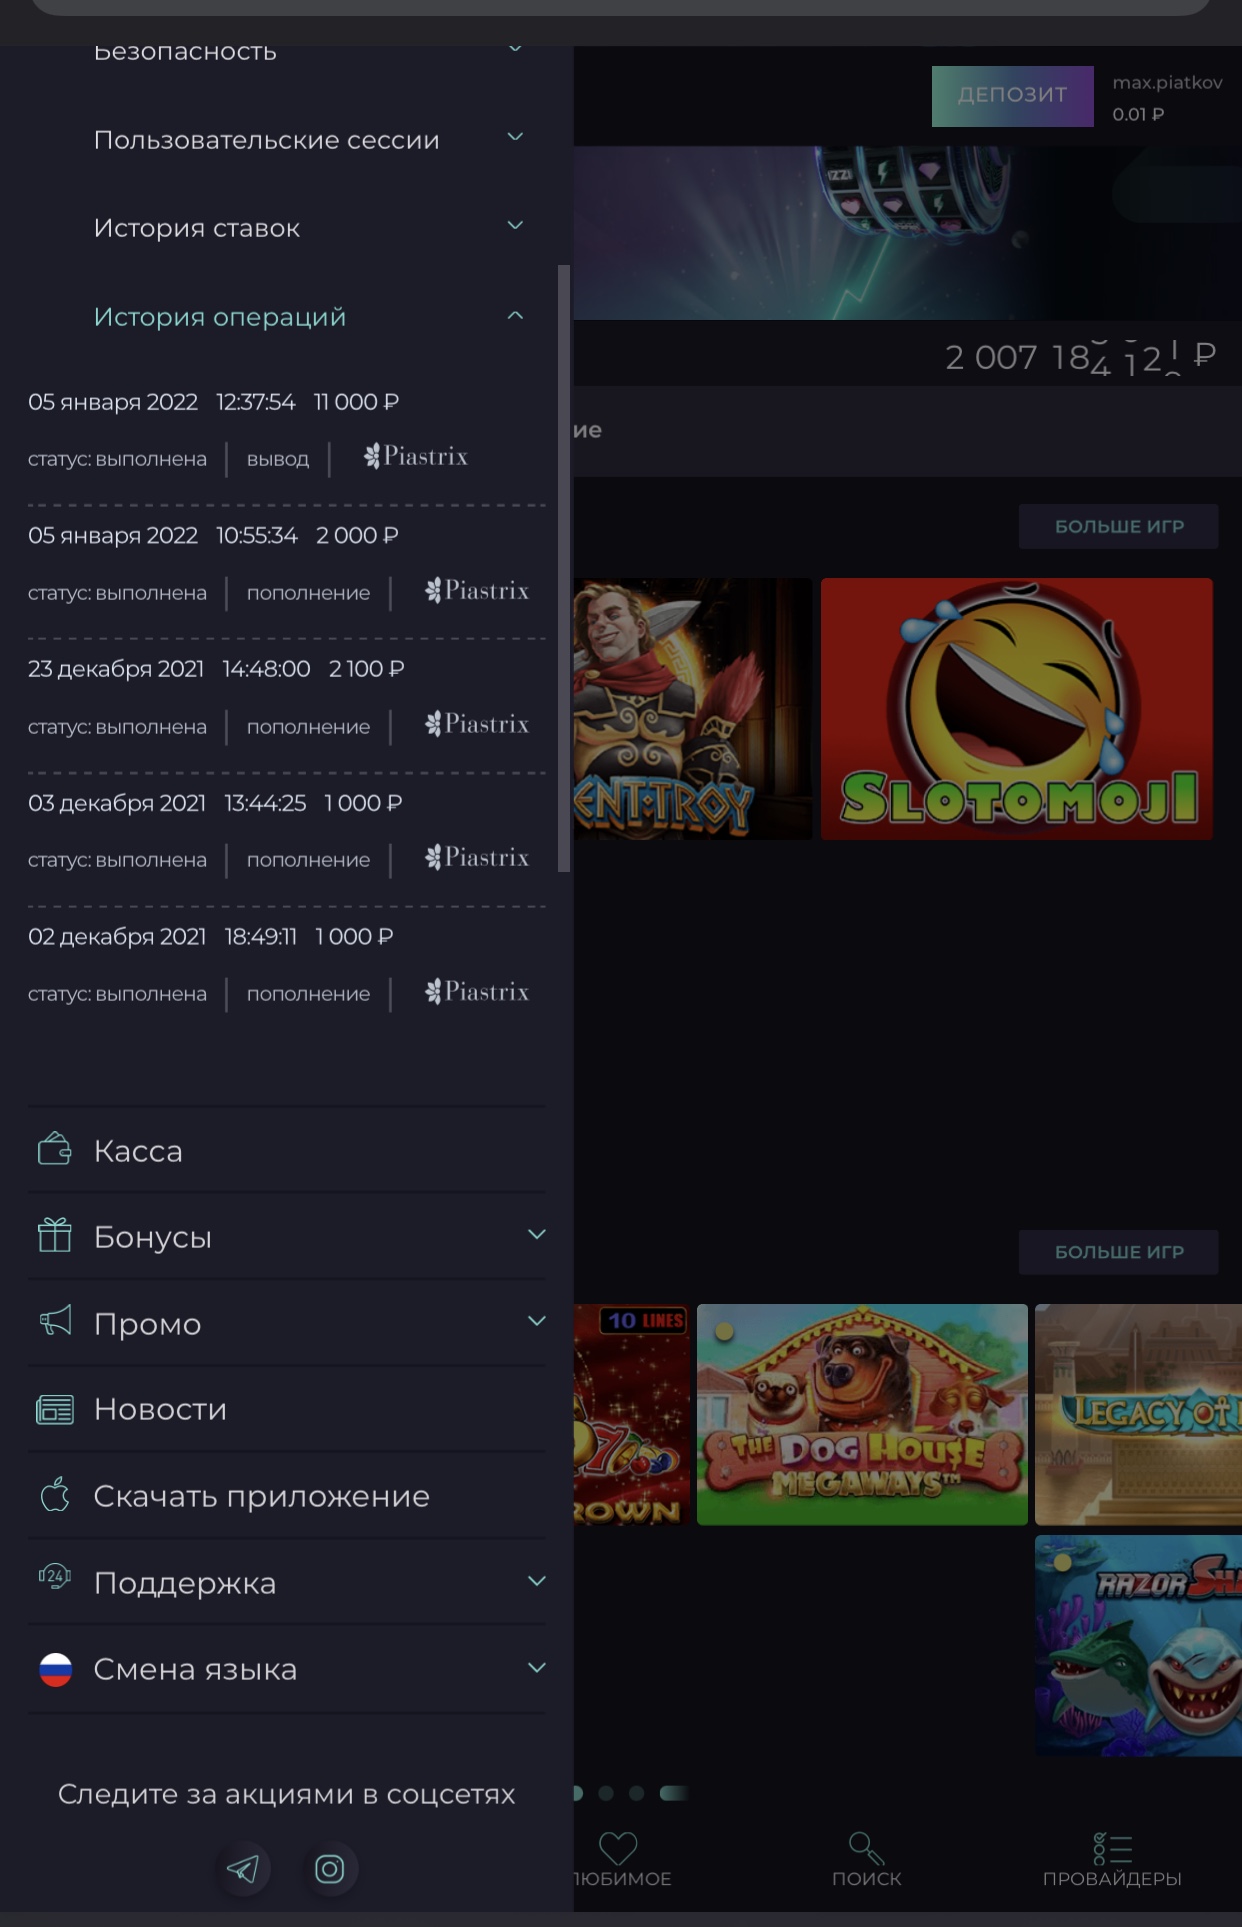Collapse История операций chevron
Screen dimensions: 1242x1927
pos(515,315)
